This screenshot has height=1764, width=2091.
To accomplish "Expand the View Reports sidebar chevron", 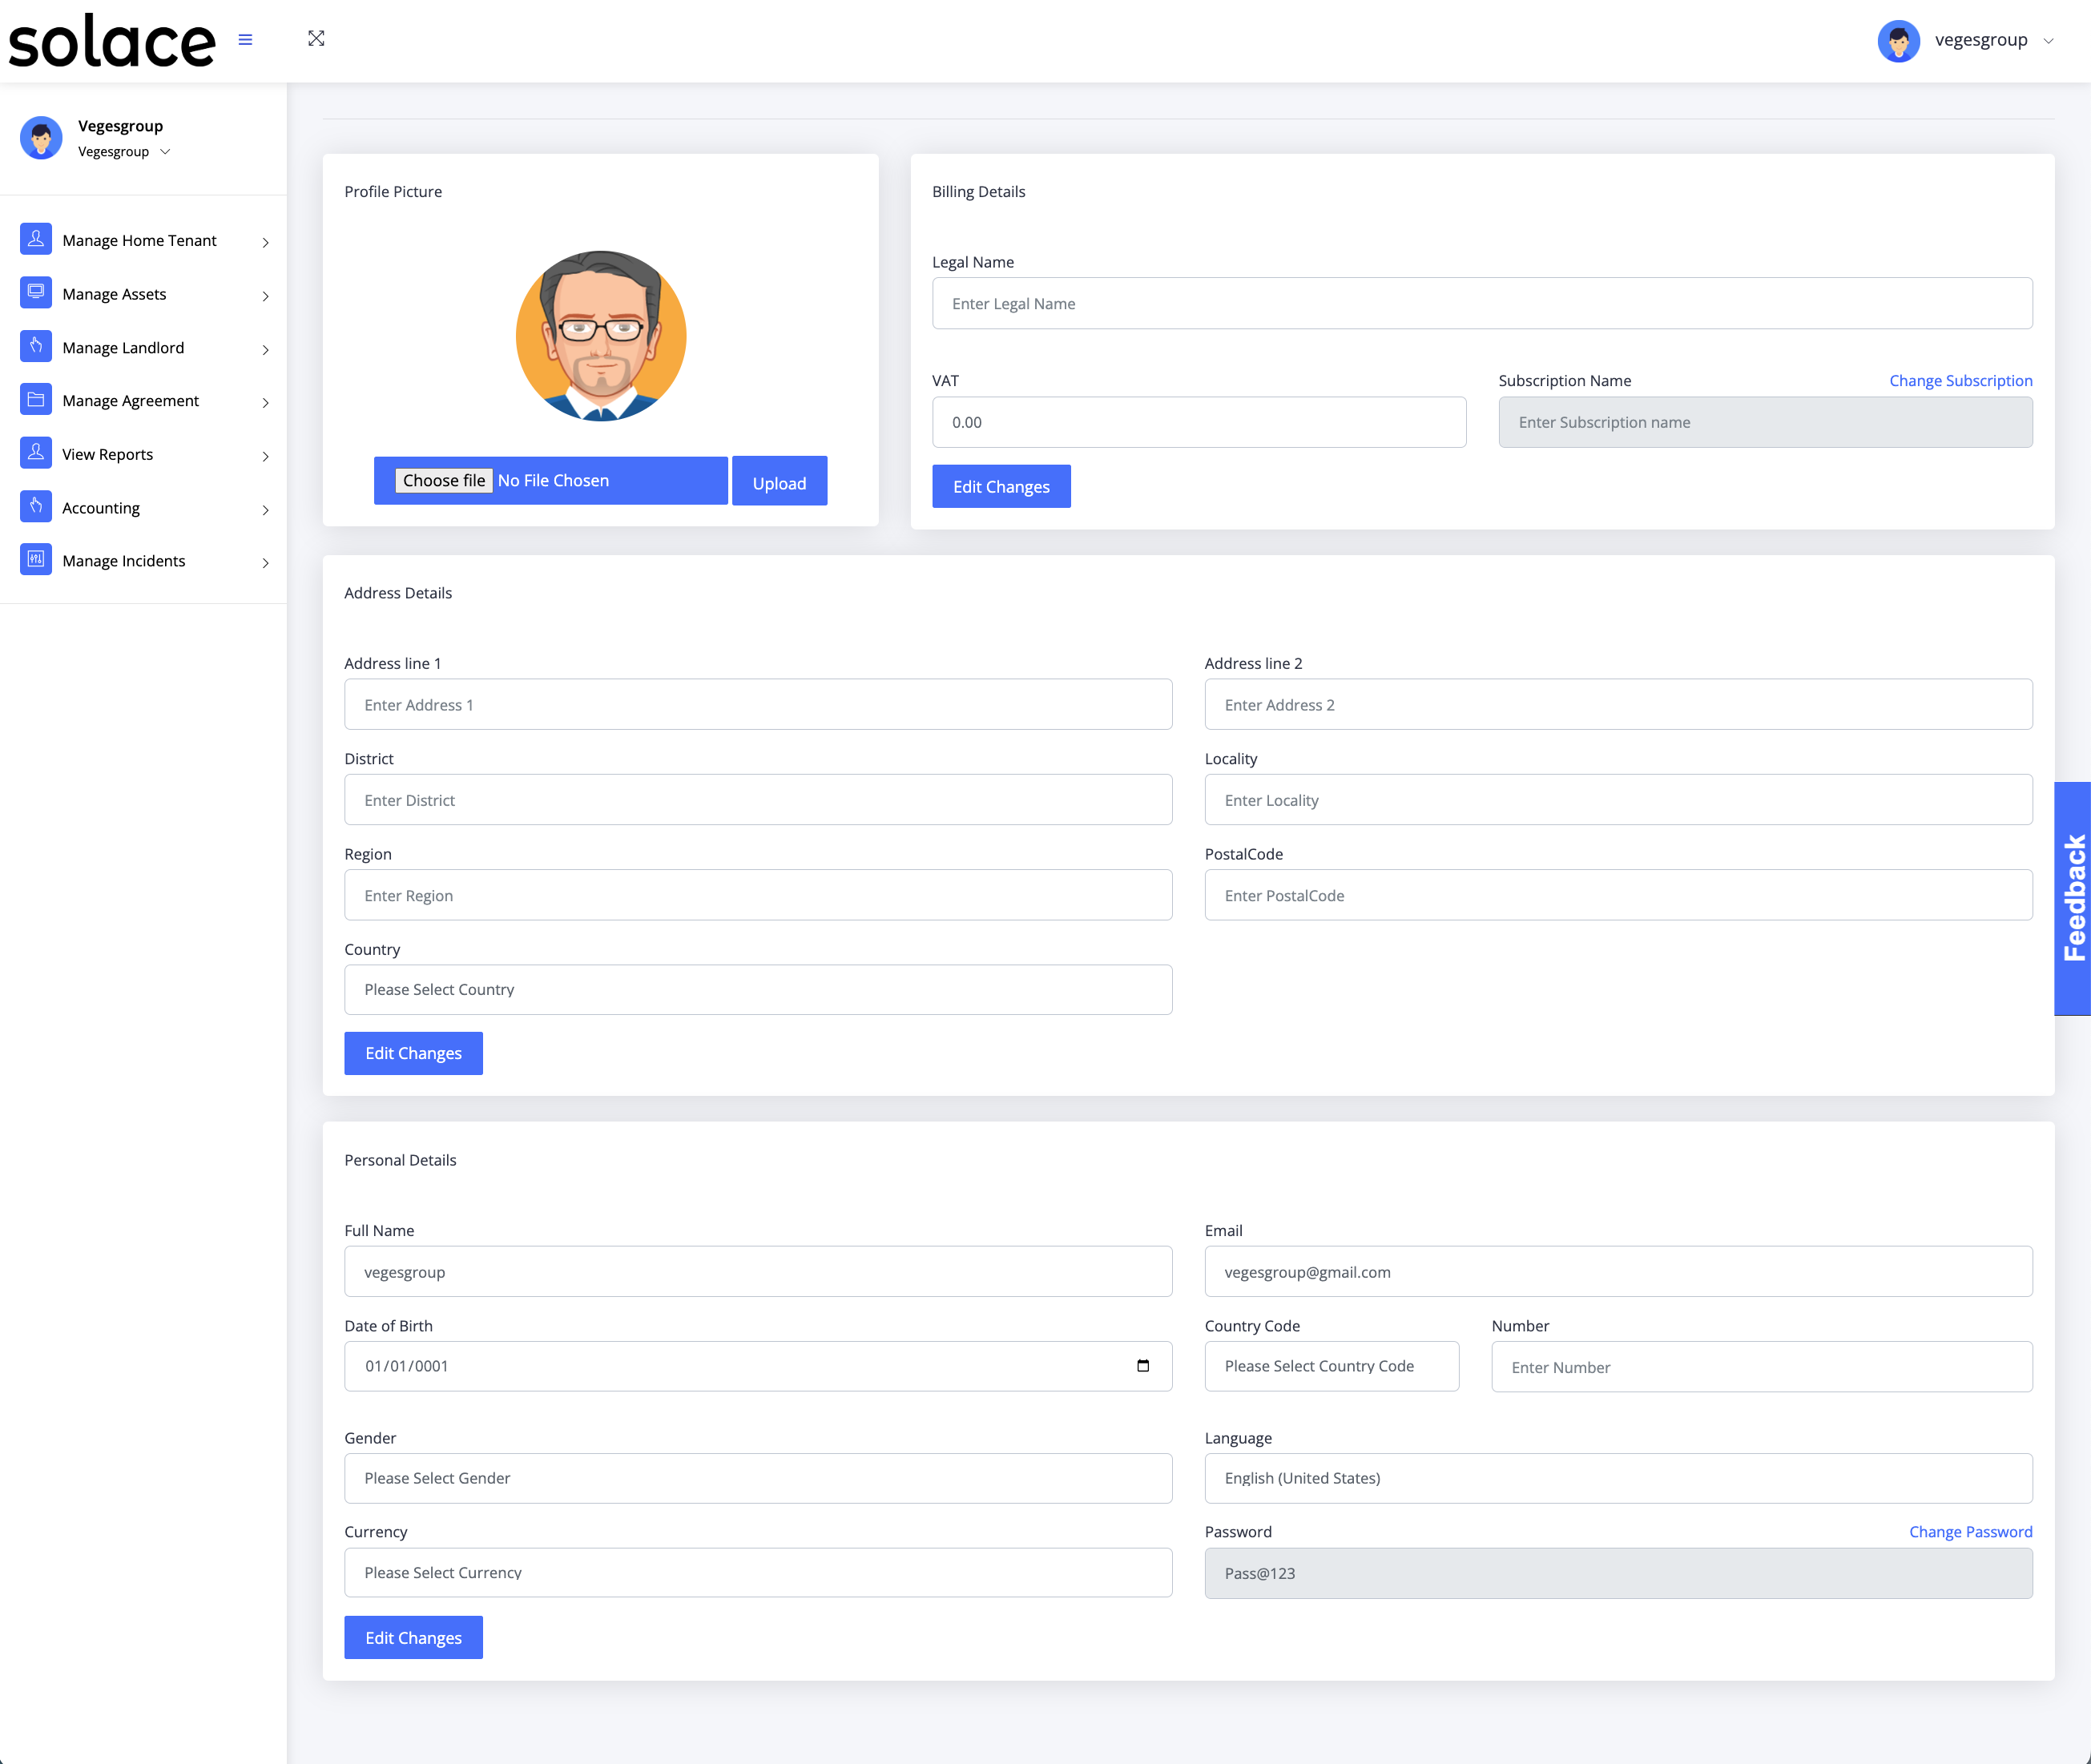I will [265, 456].
